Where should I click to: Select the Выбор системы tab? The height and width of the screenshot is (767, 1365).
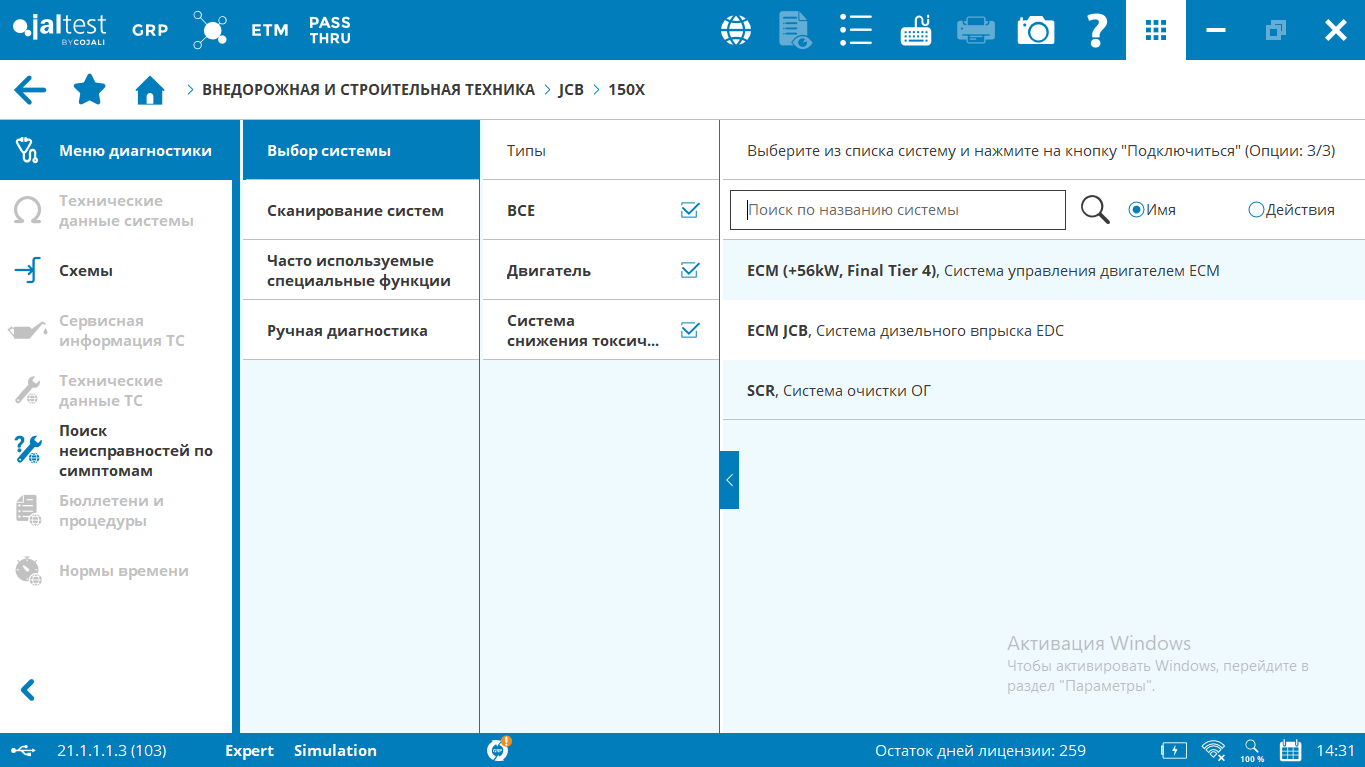361,151
